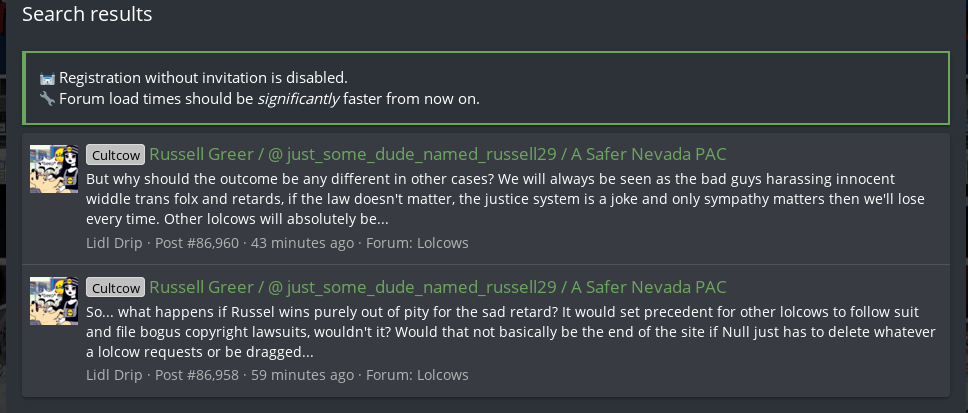Image resolution: width=968 pixels, height=413 pixels.
Task: Go to Post #86,958
Action: [197, 375]
